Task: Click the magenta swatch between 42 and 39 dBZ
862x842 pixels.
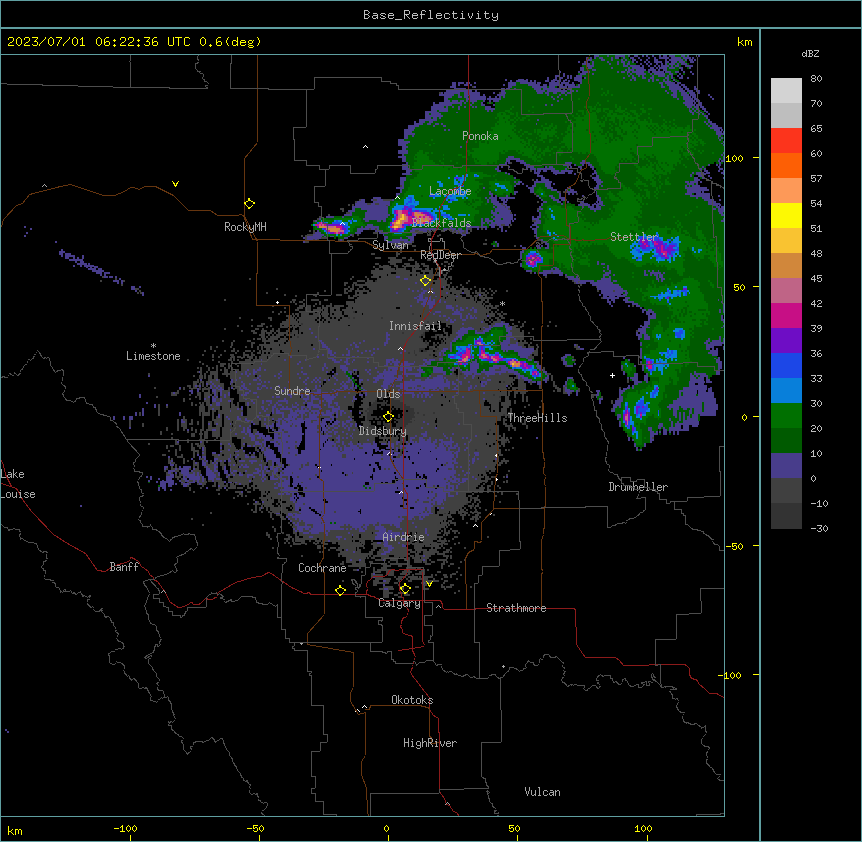Action: [786, 315]
